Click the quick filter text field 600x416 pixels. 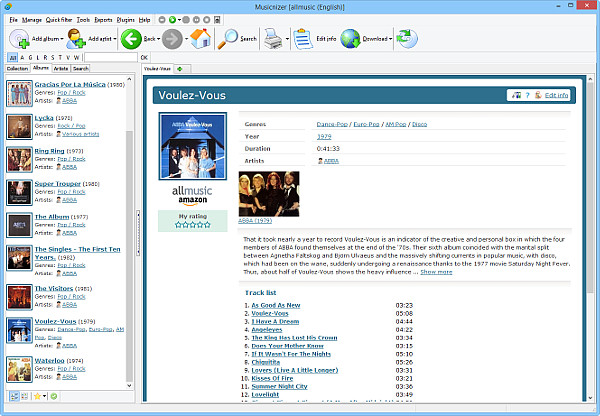(111, 58)
